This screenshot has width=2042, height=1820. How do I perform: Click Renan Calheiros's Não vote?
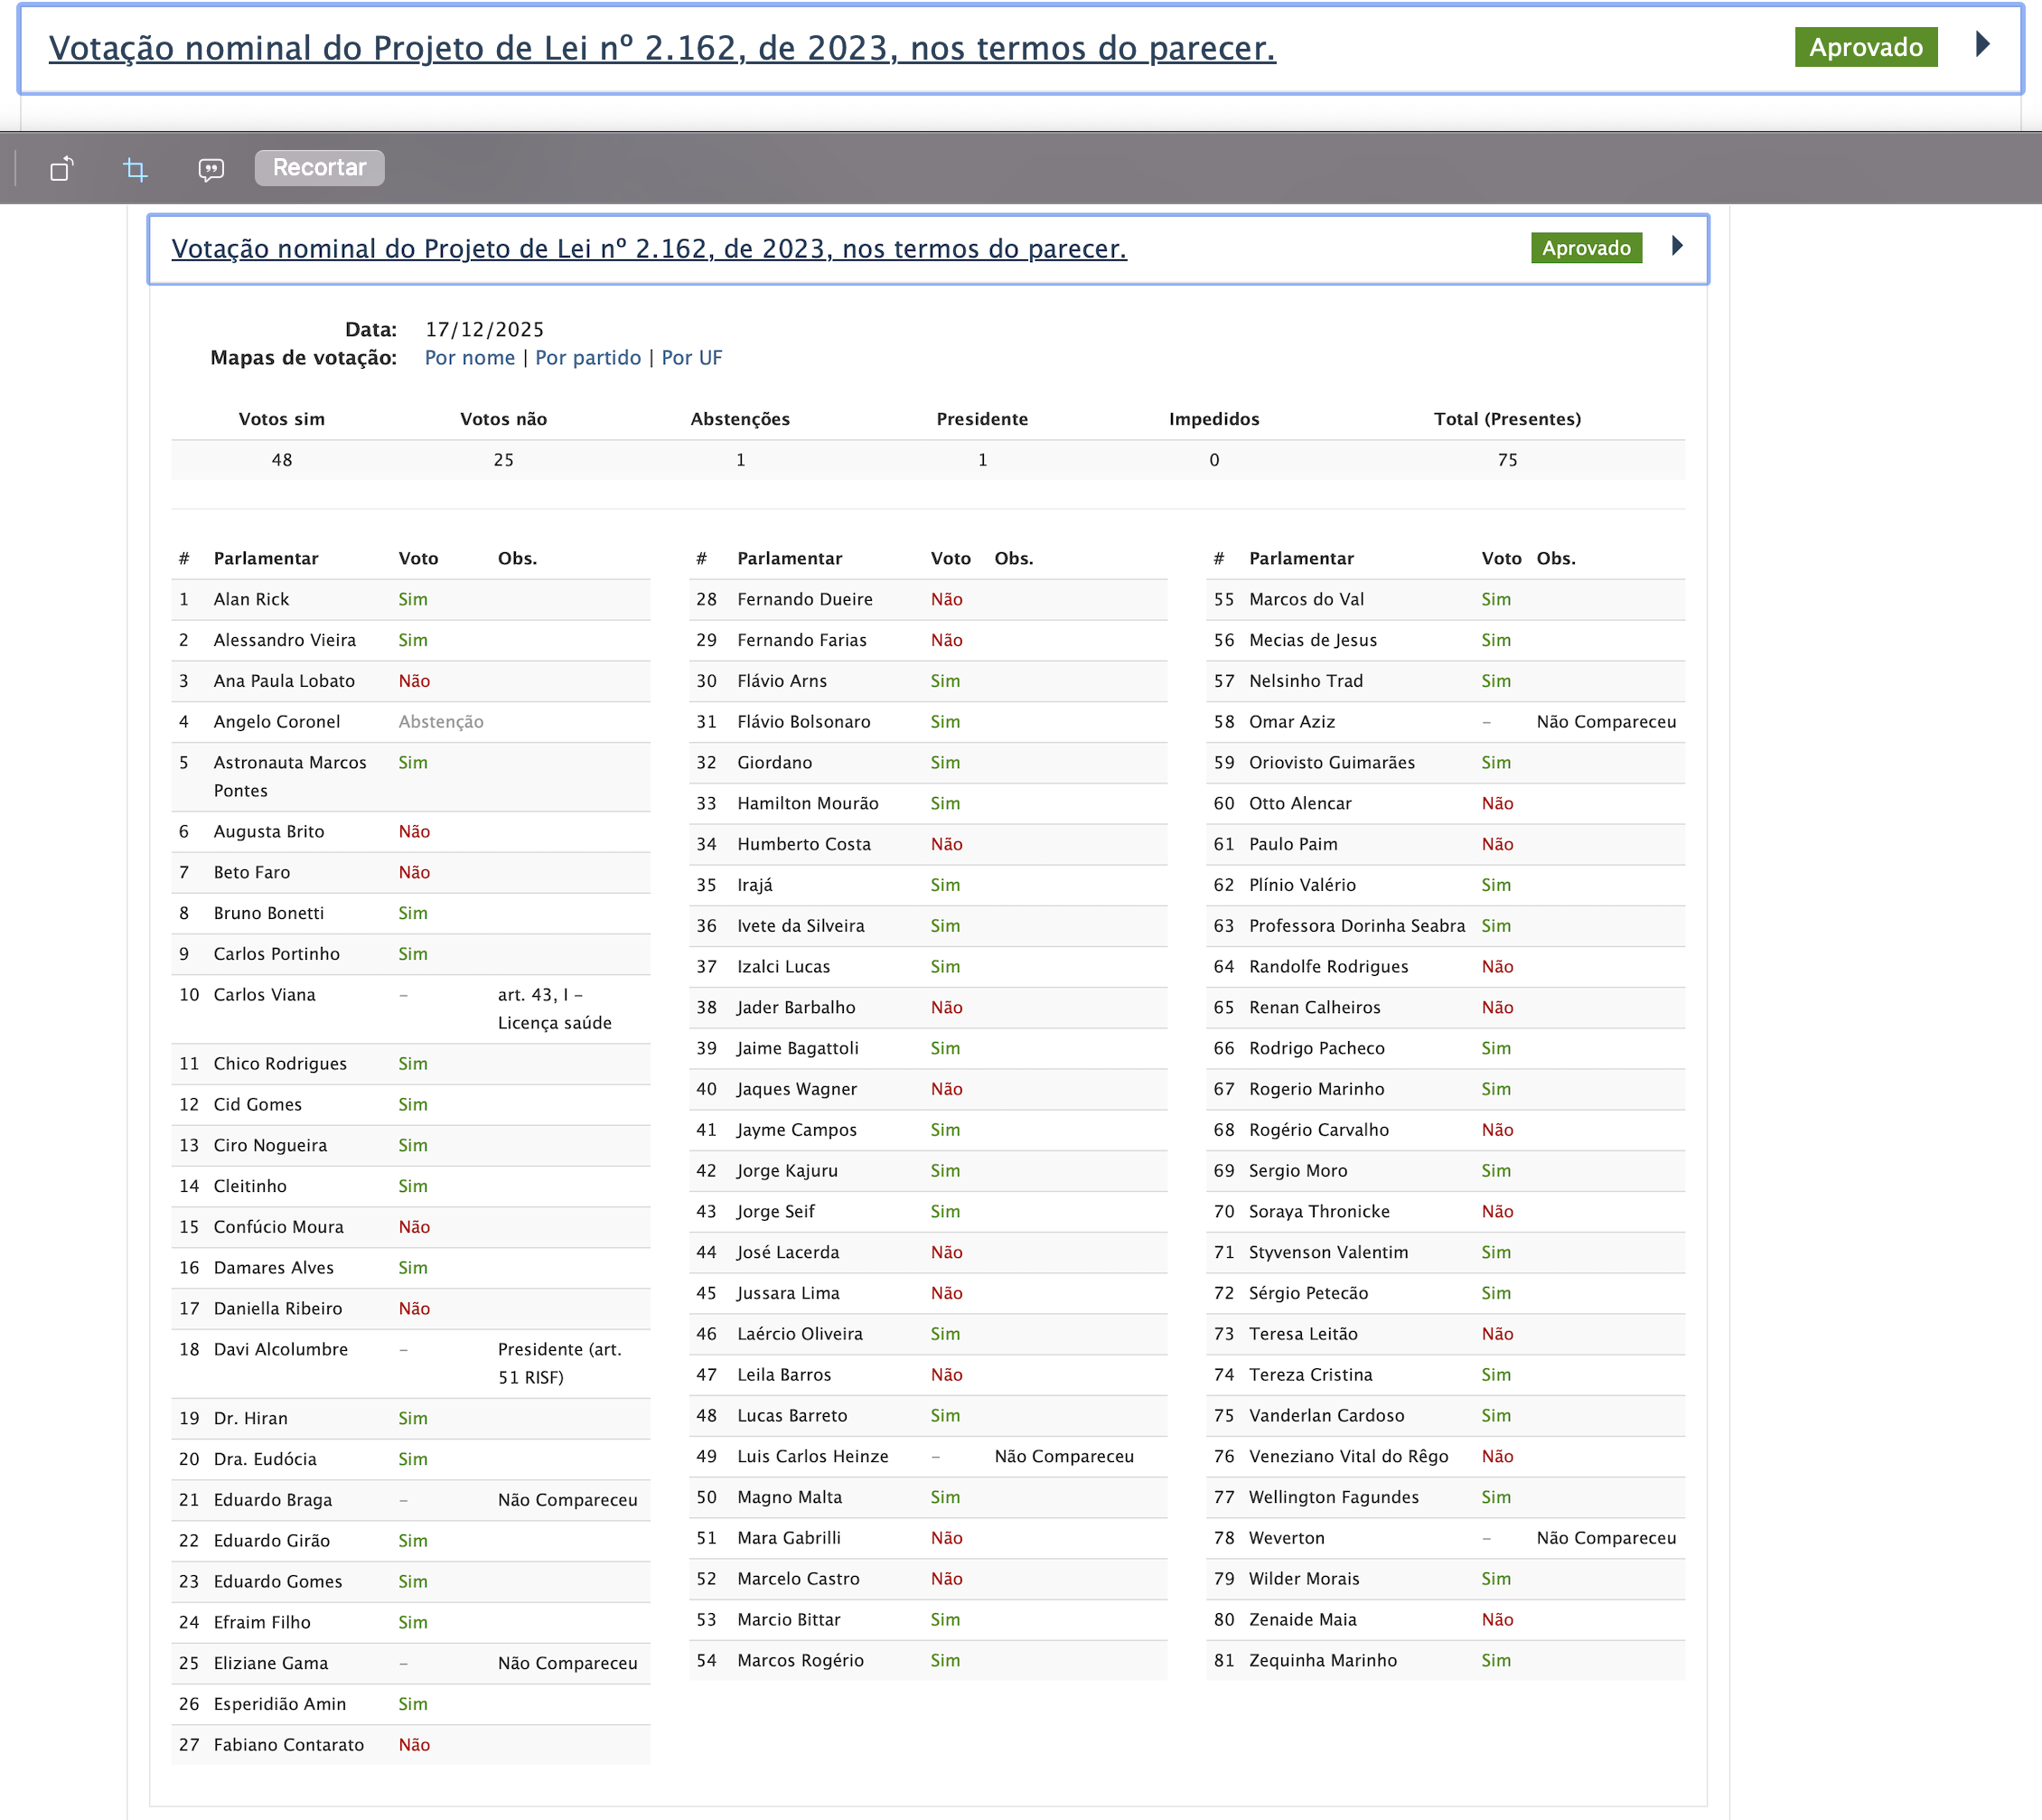coord(1497,1008)
